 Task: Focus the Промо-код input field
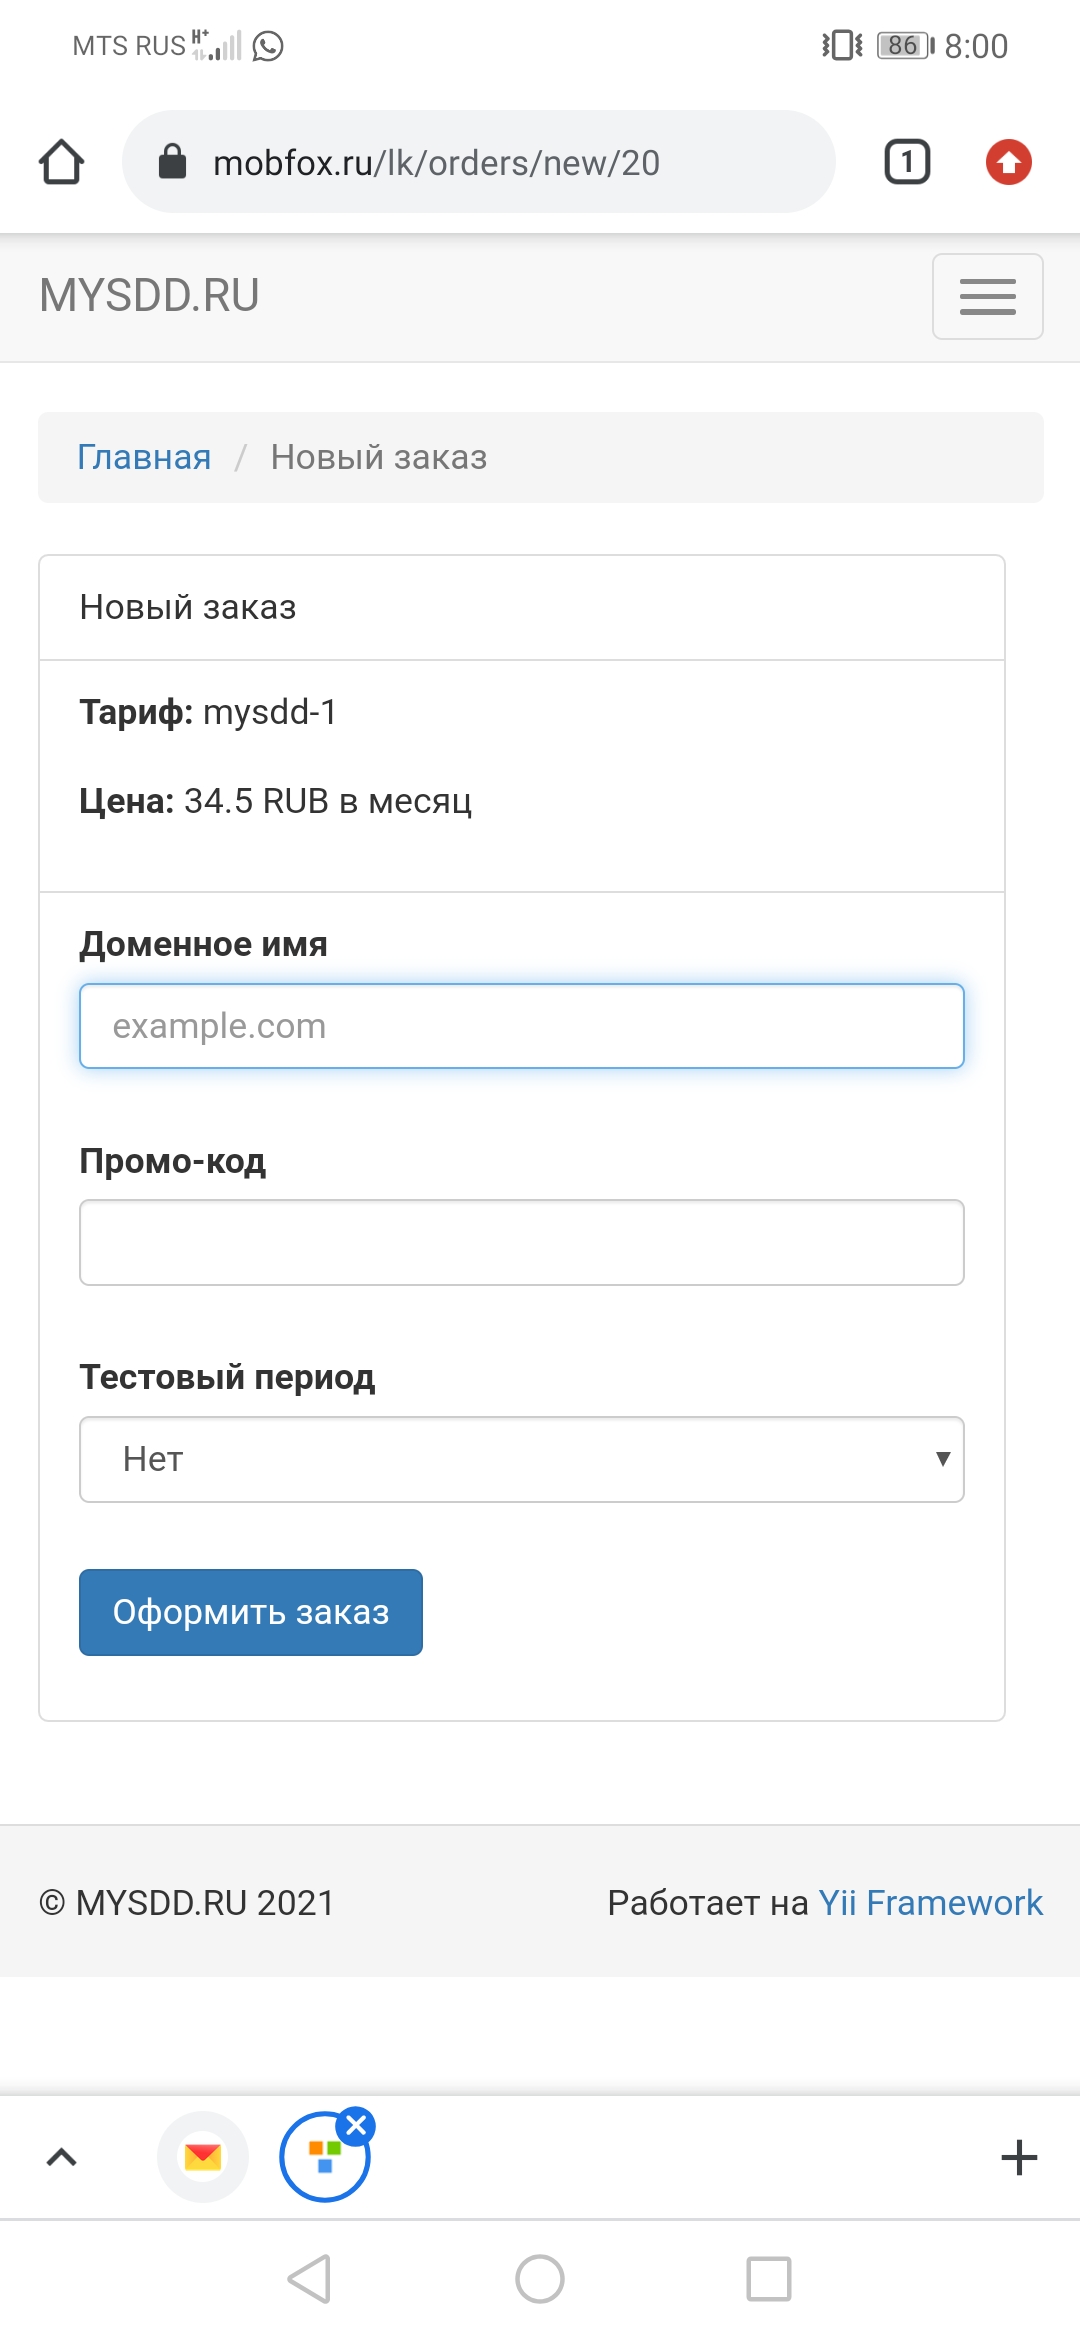tap(521, 1243)
